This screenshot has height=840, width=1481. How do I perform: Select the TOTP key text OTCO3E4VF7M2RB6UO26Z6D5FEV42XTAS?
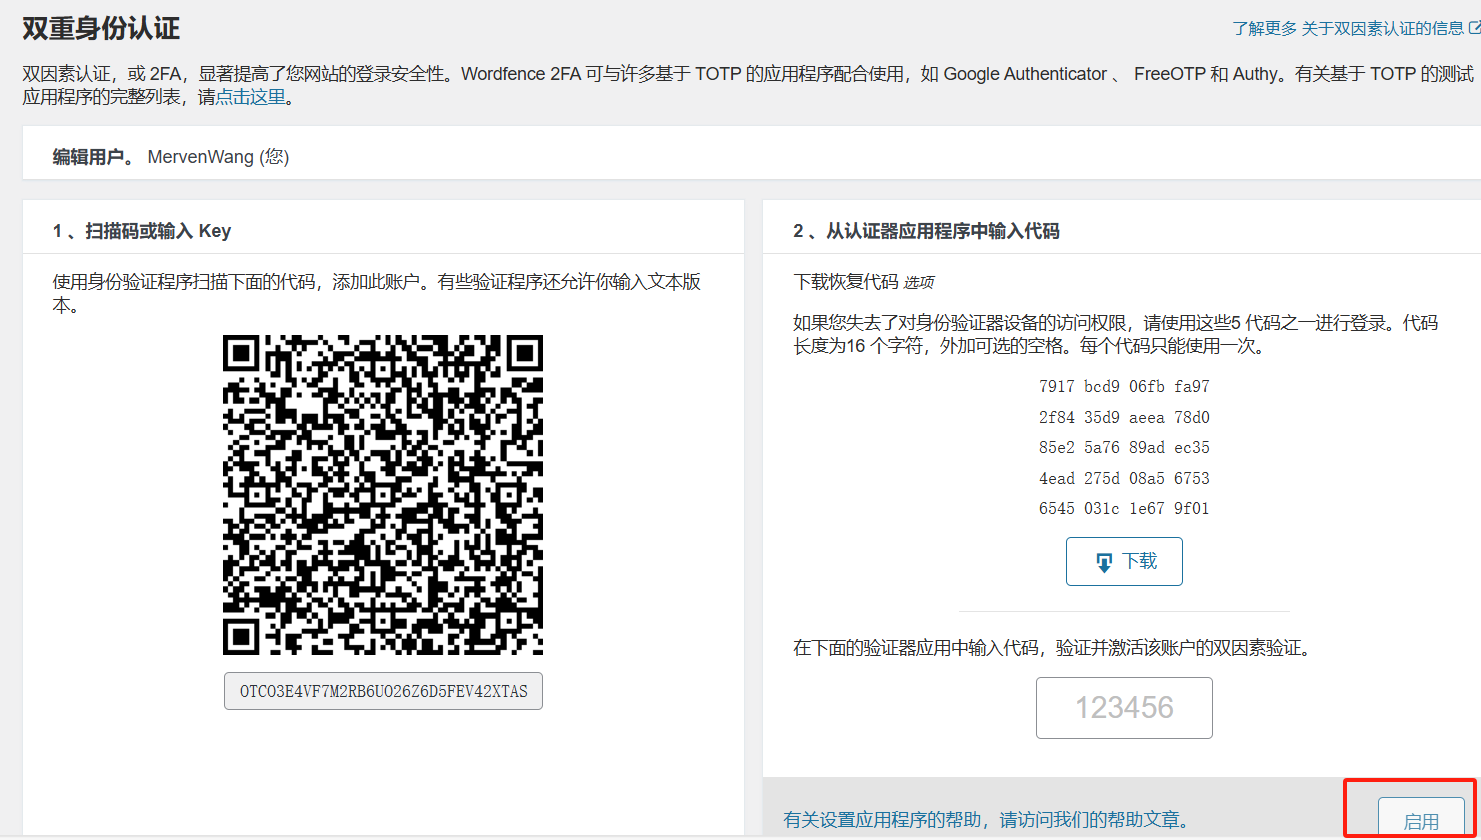point(383,690)
